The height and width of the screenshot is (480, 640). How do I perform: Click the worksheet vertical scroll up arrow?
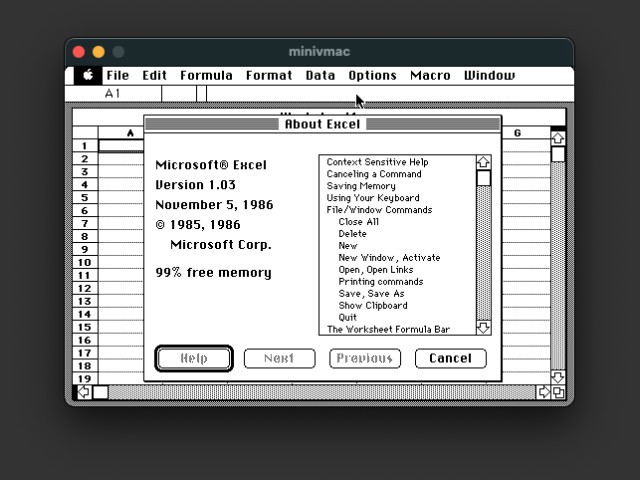(x=558, y=138)
